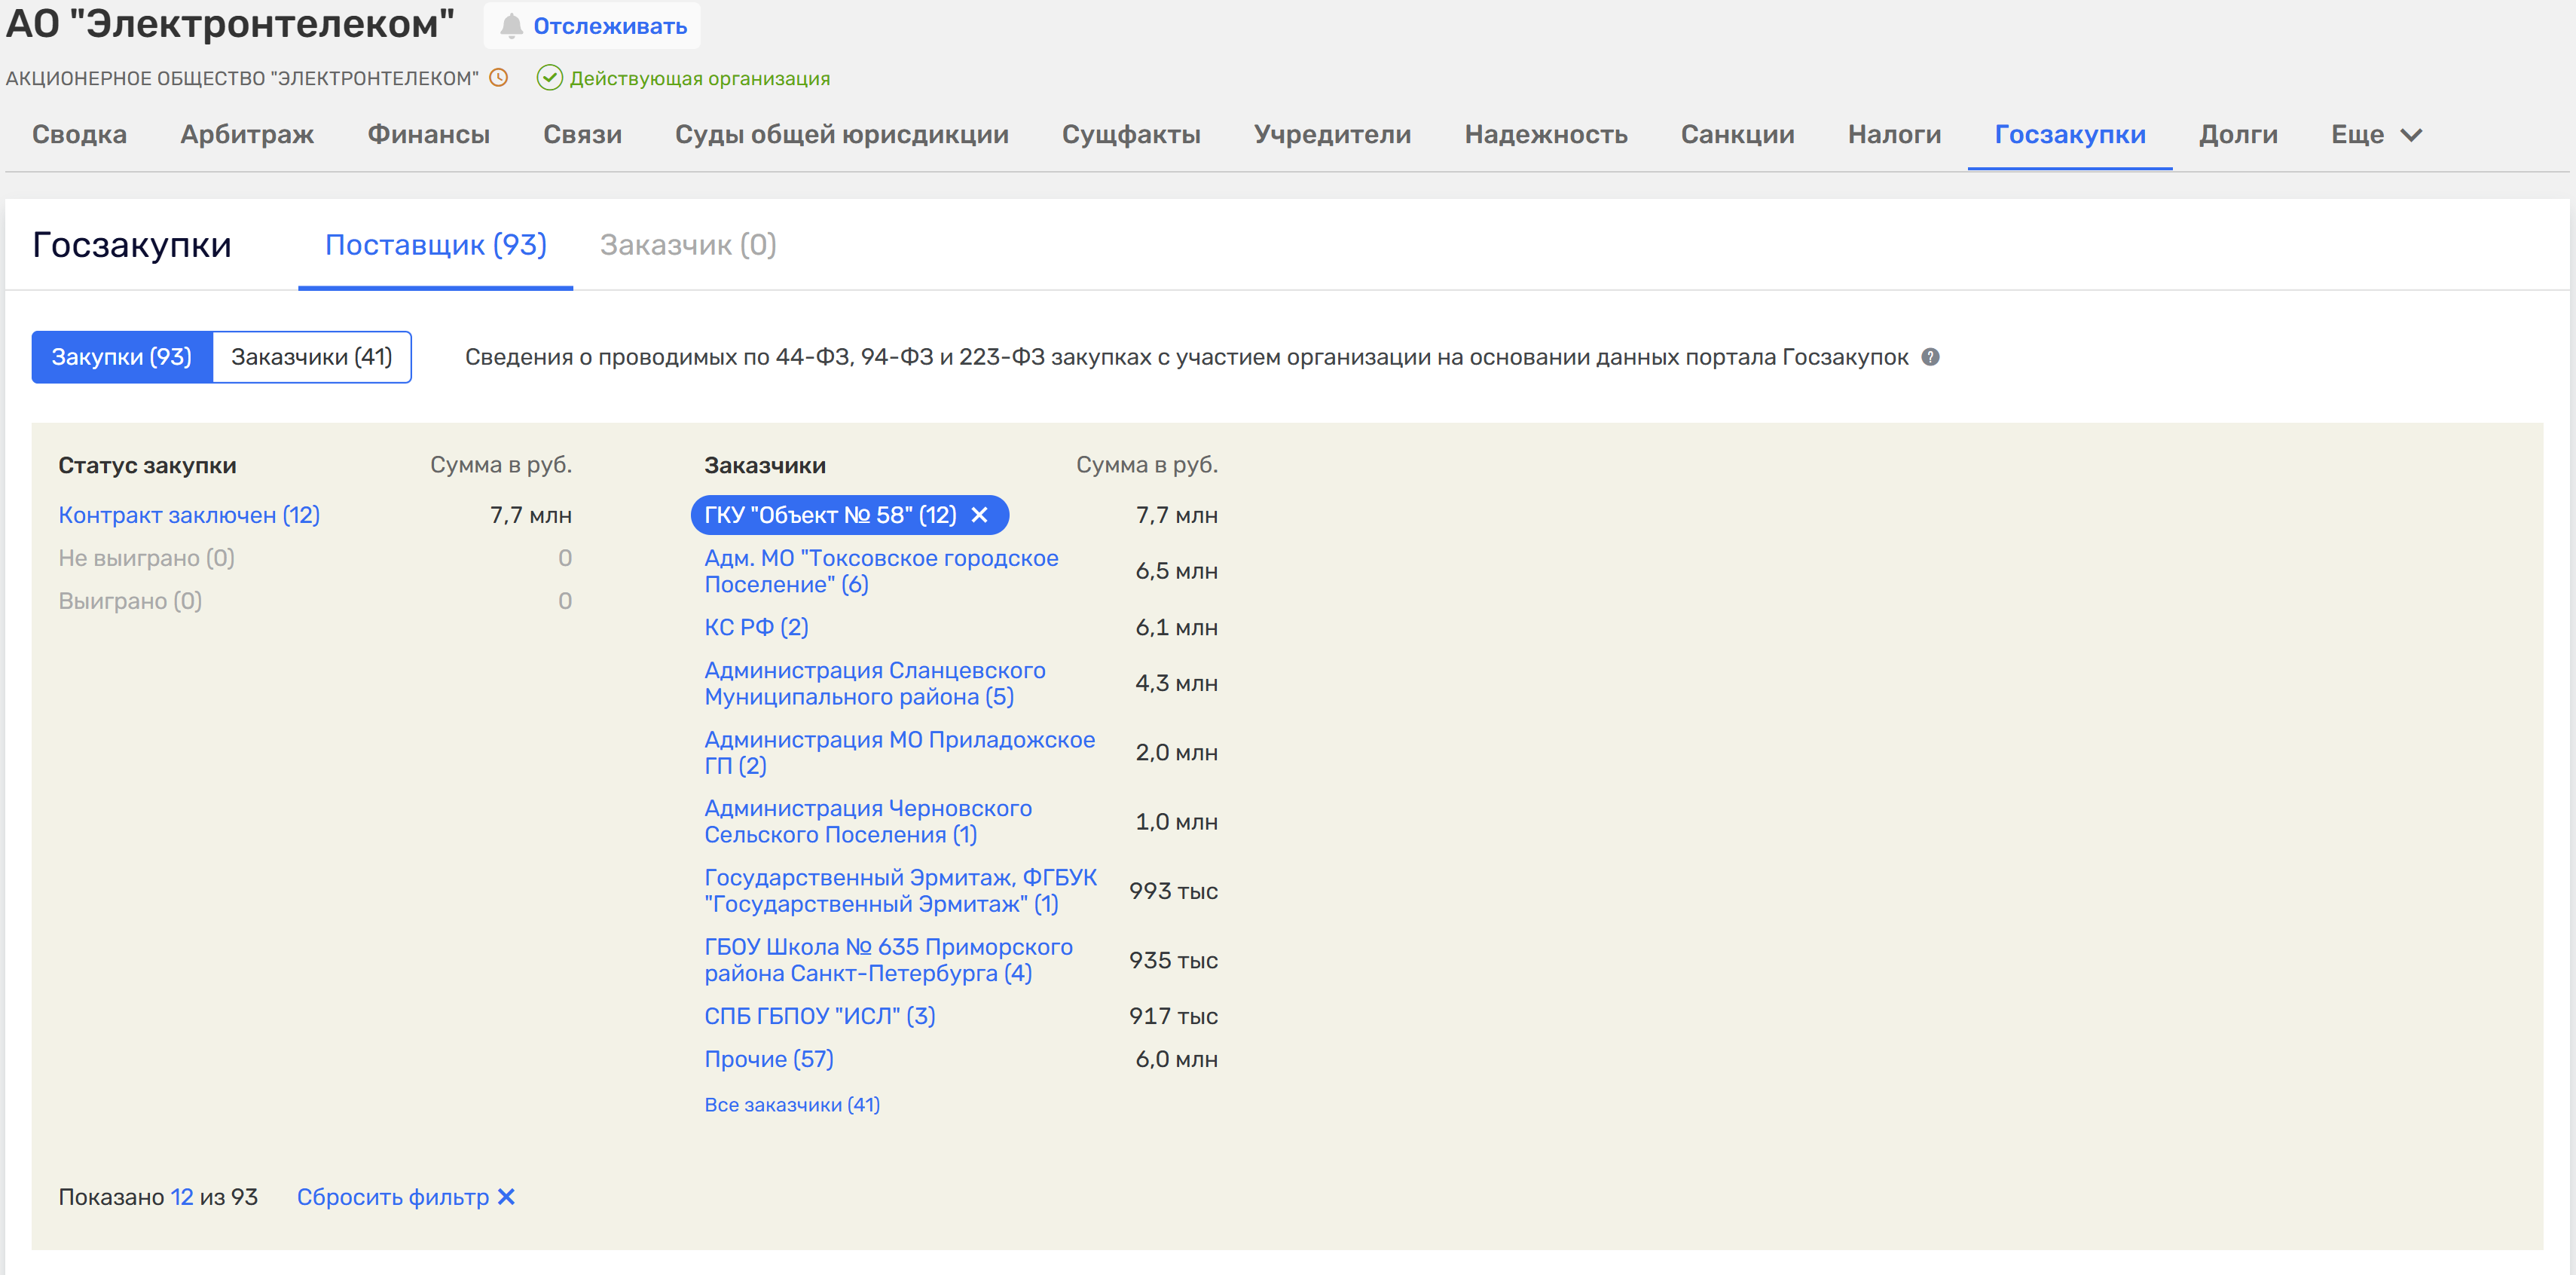2576x1275 pixels.
Task: Expand Прочие (57) customers
Action: pyautogui.click(x=768, y=1059)
